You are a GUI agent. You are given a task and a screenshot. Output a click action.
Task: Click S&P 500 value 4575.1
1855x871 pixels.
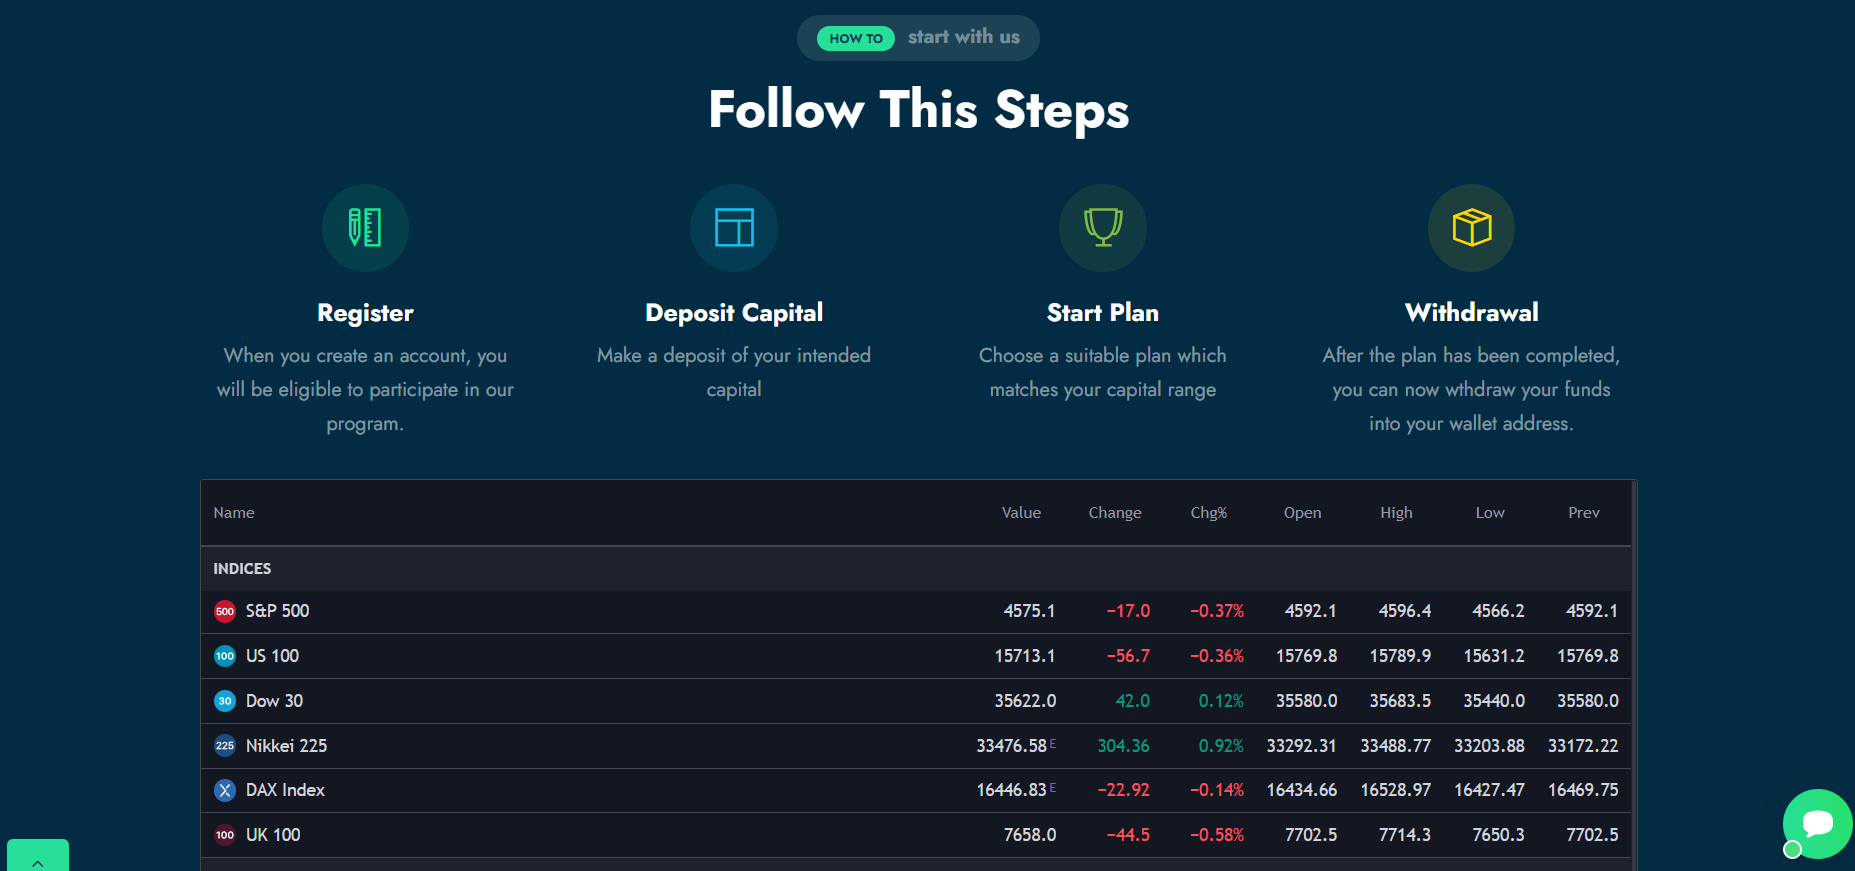(x=1030, y=611)
